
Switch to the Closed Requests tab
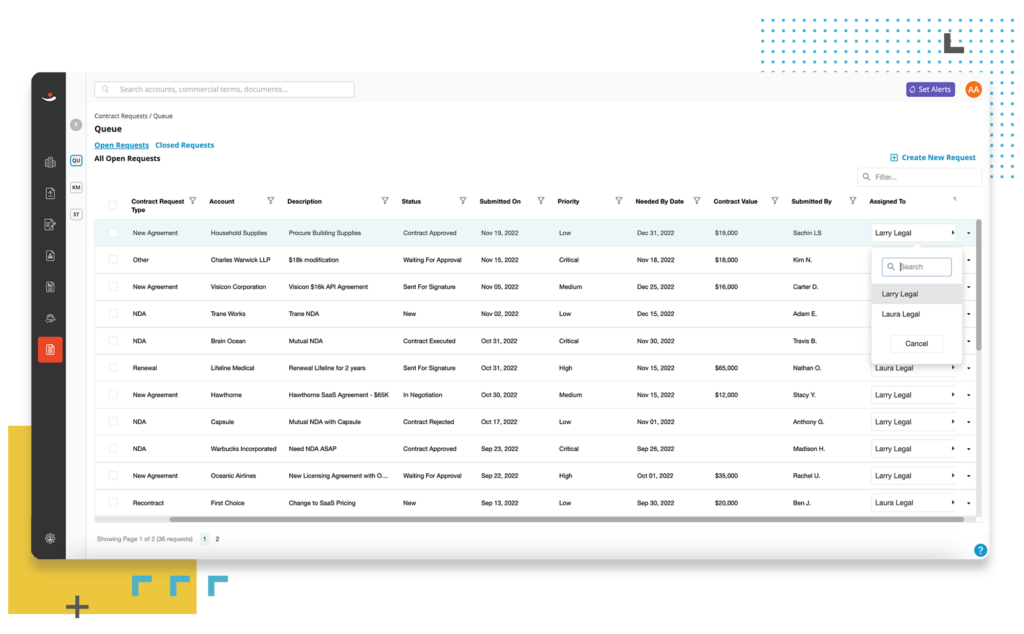point(184,144)
